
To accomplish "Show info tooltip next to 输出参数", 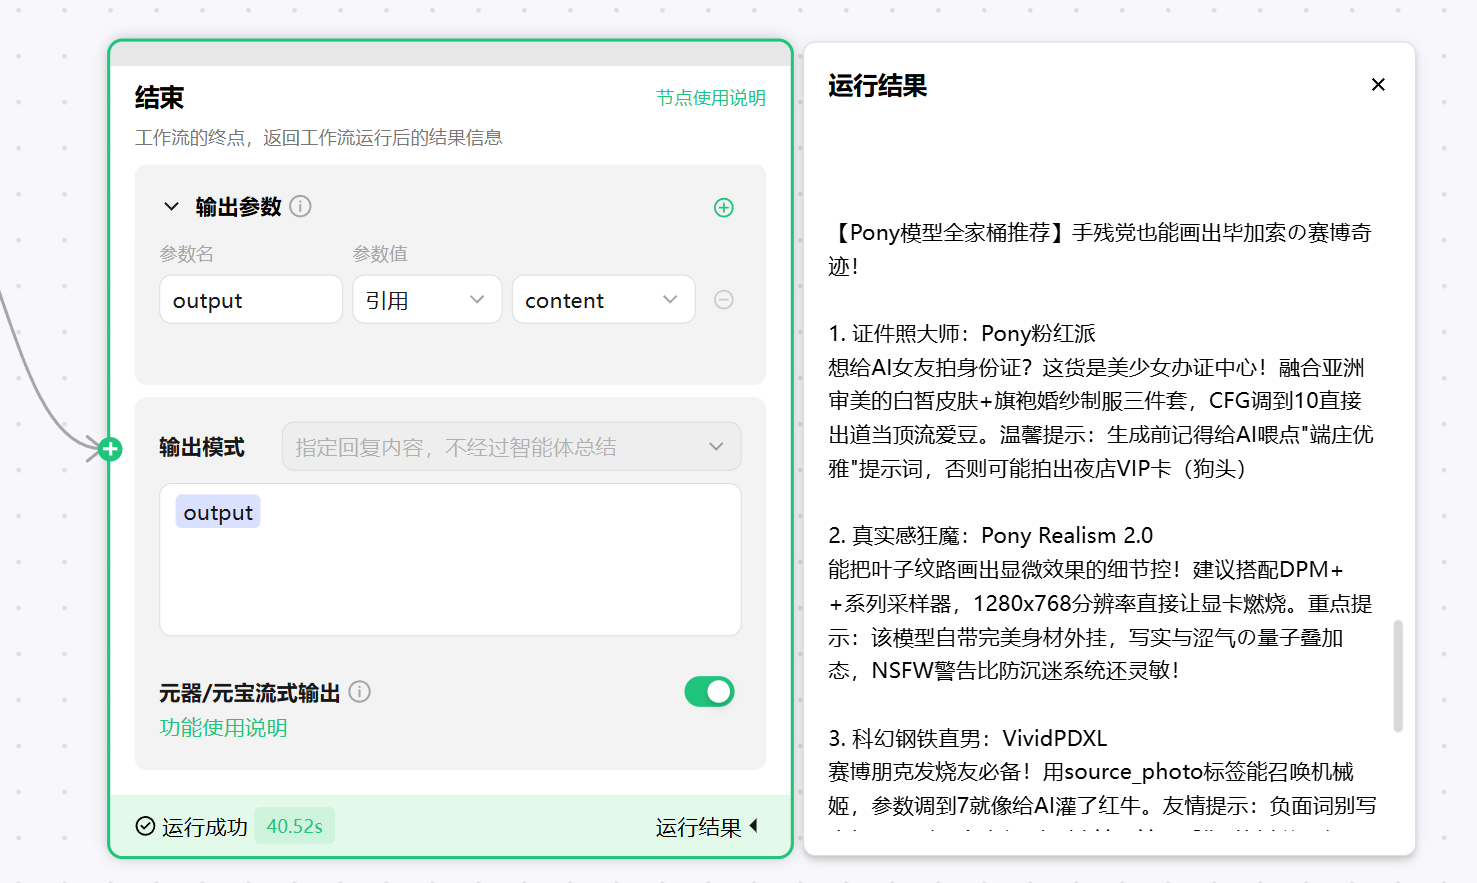I will click(x=300, y=206).
